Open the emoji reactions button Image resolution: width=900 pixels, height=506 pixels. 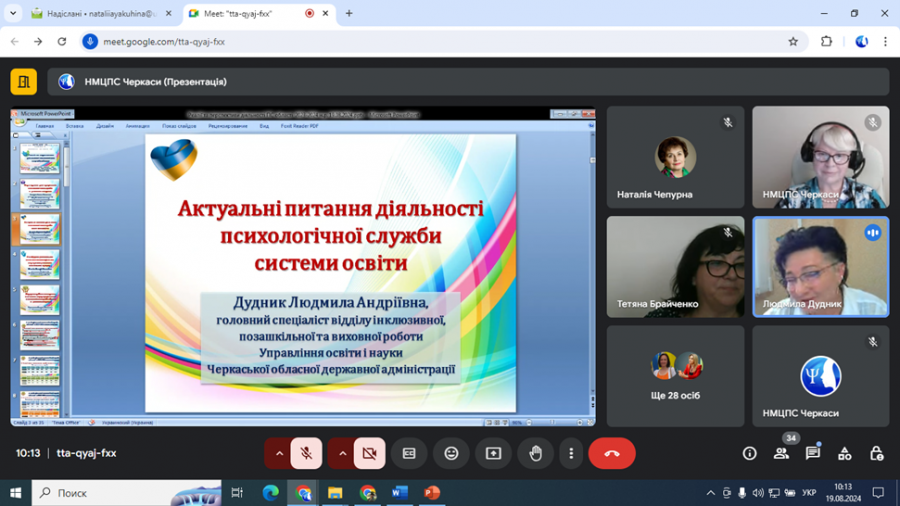click(451, 453)
